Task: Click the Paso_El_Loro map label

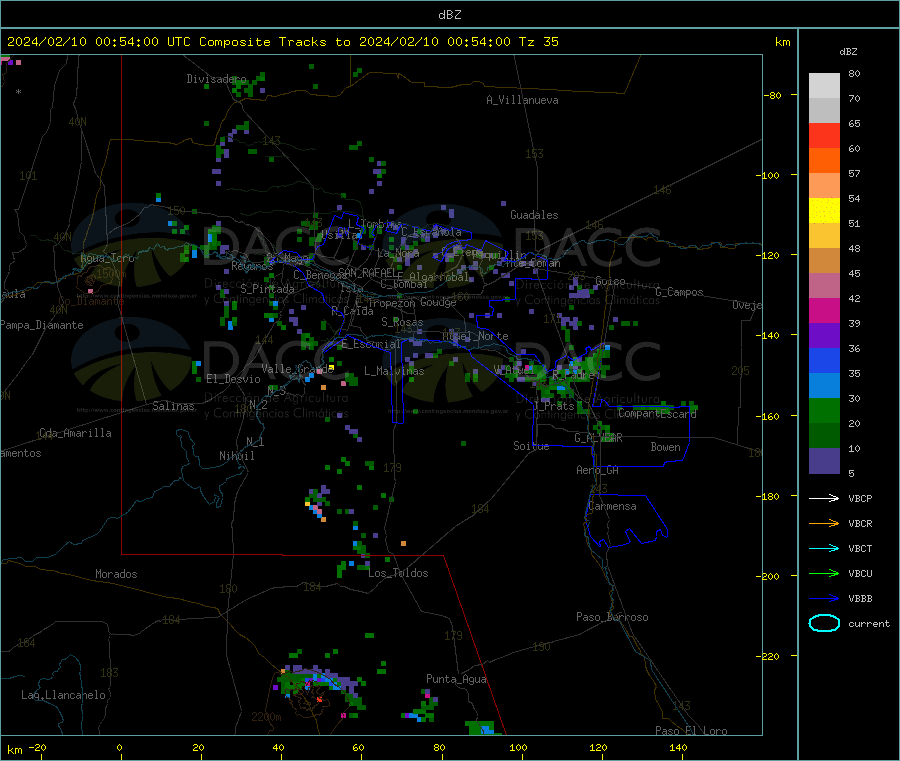Action: tap(691, 731)
